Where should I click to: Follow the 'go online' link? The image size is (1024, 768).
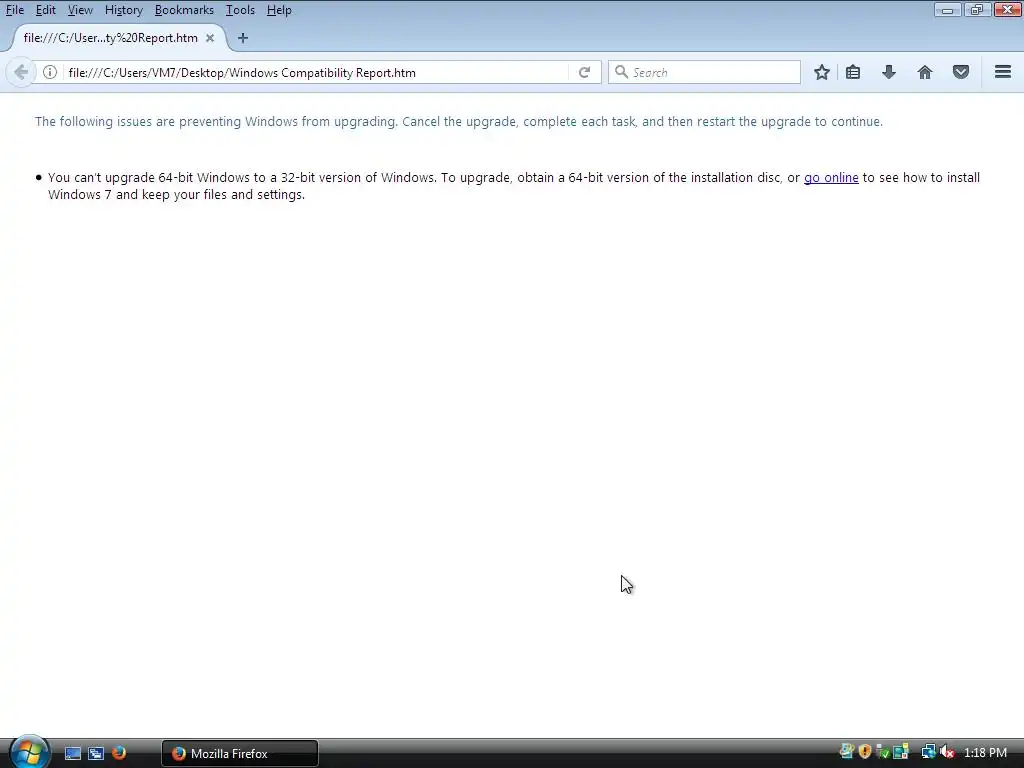831,178
